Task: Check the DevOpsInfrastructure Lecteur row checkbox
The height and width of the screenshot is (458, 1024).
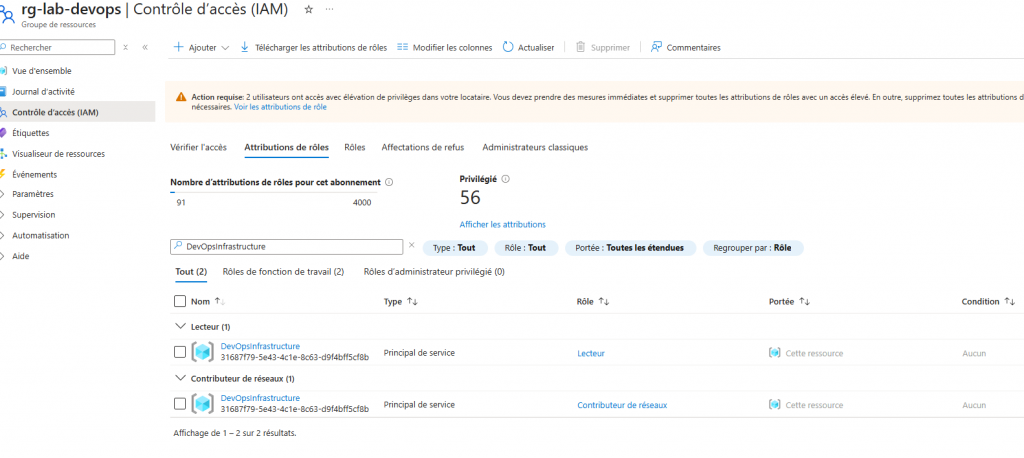Action: click(x=180, y=352)
